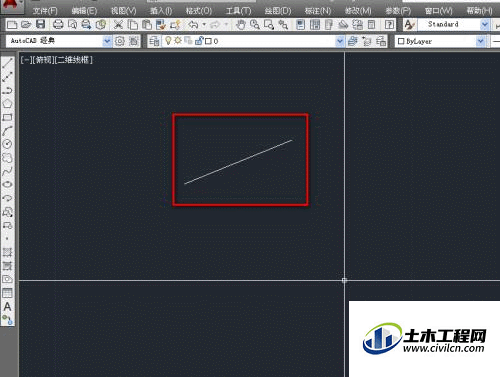Click the [二维线框] visual style label
The height and width of the screenshot is (377, 500).
pos(73,60)
